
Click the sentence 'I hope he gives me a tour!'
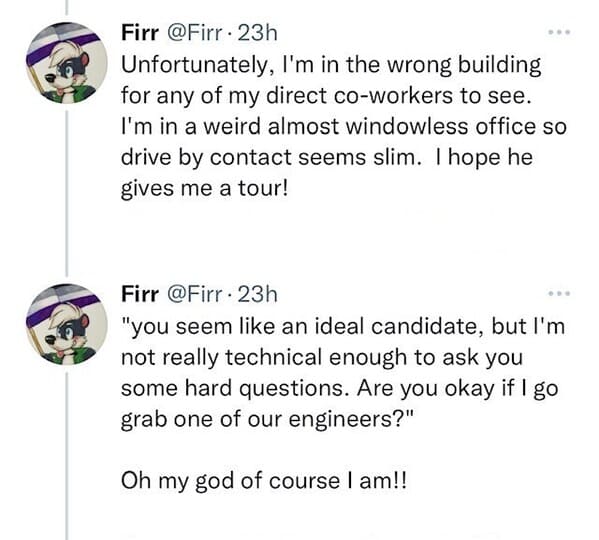click(x=327, y=173)
